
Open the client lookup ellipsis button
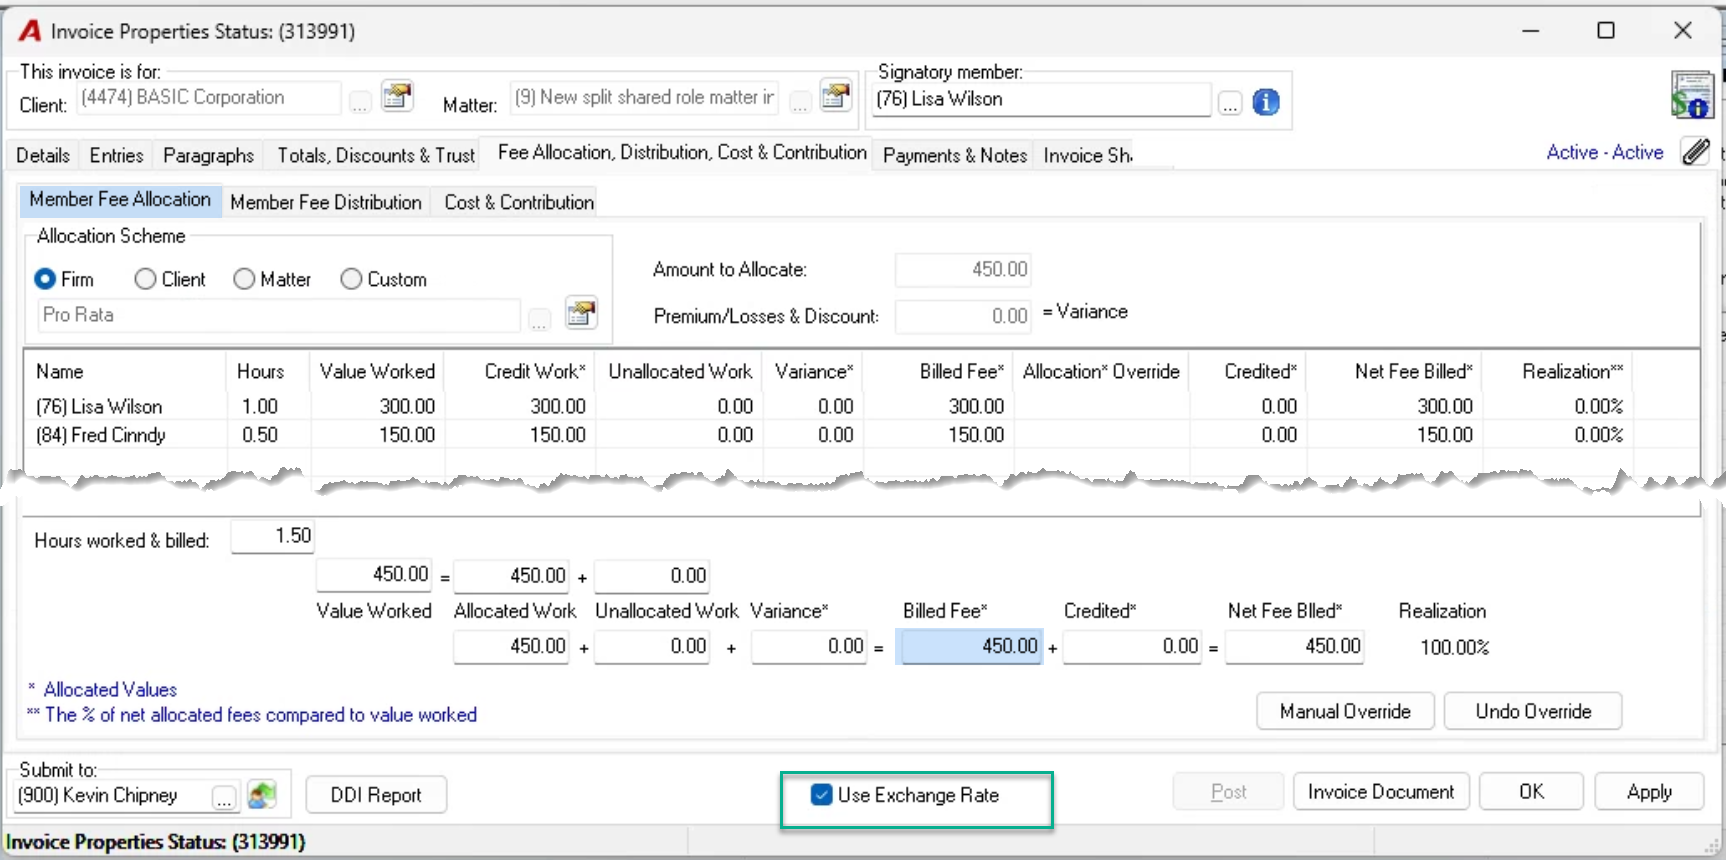(360, 102)
